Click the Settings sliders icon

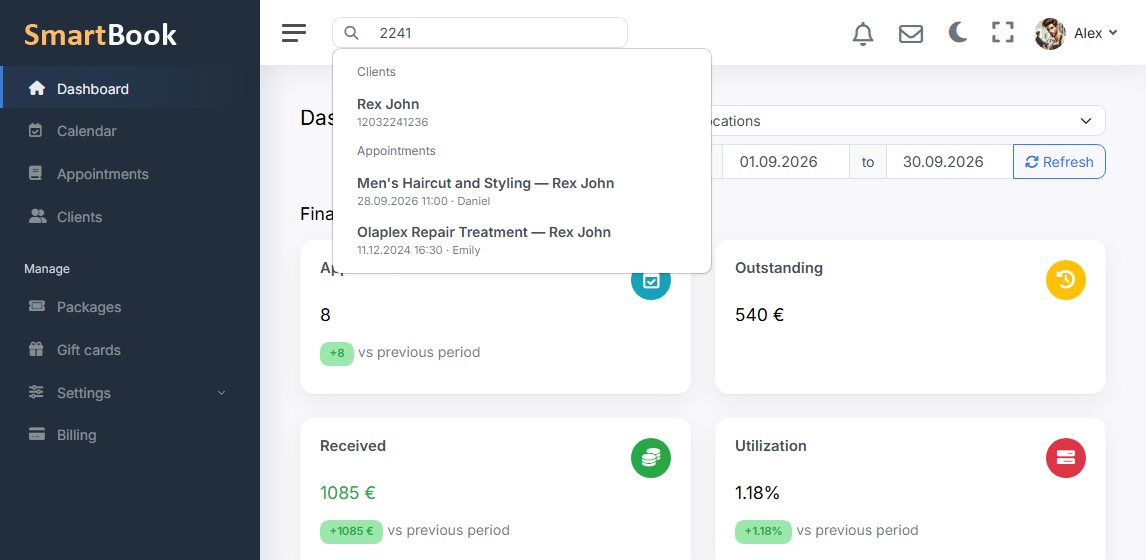(x=37, y=392)
